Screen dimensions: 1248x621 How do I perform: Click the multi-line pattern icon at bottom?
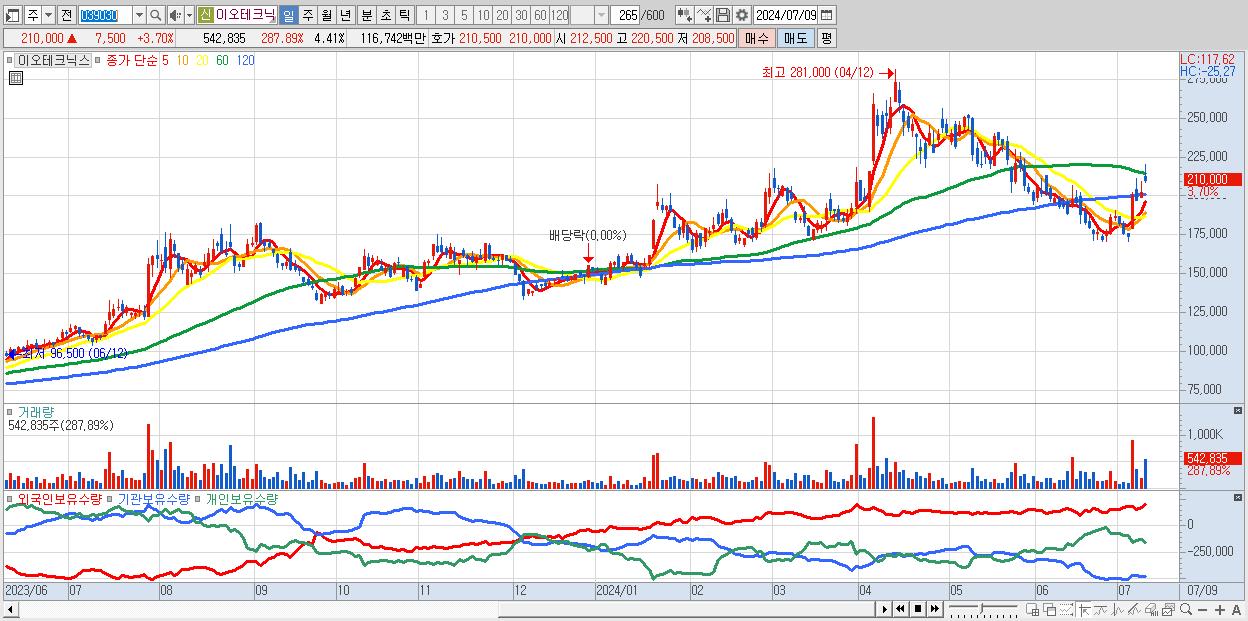(x=1135, y=610)
